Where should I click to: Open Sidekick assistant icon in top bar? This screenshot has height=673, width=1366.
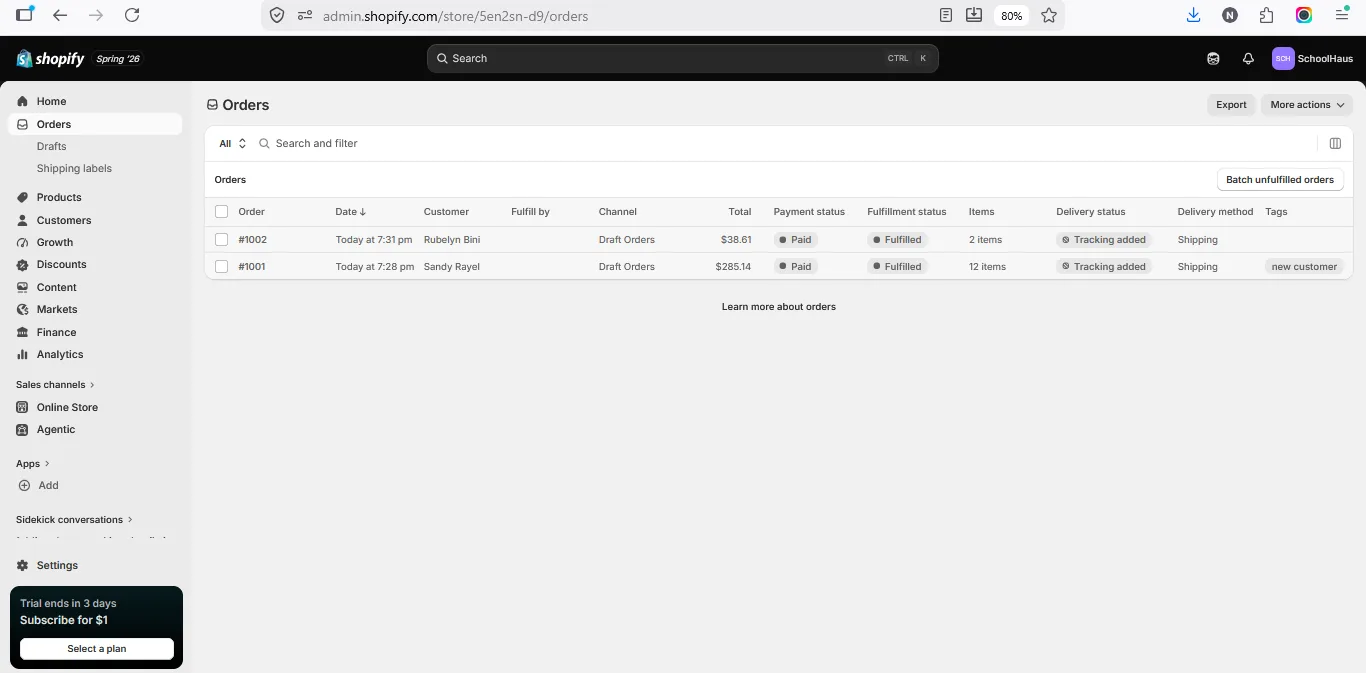pos(1213,59)
